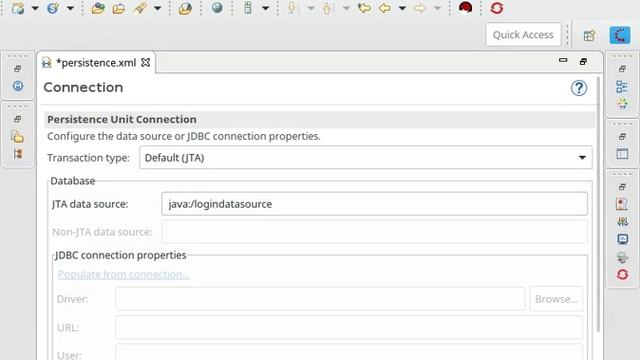Click the Open Type folder toolbar icon

point(98,8)
